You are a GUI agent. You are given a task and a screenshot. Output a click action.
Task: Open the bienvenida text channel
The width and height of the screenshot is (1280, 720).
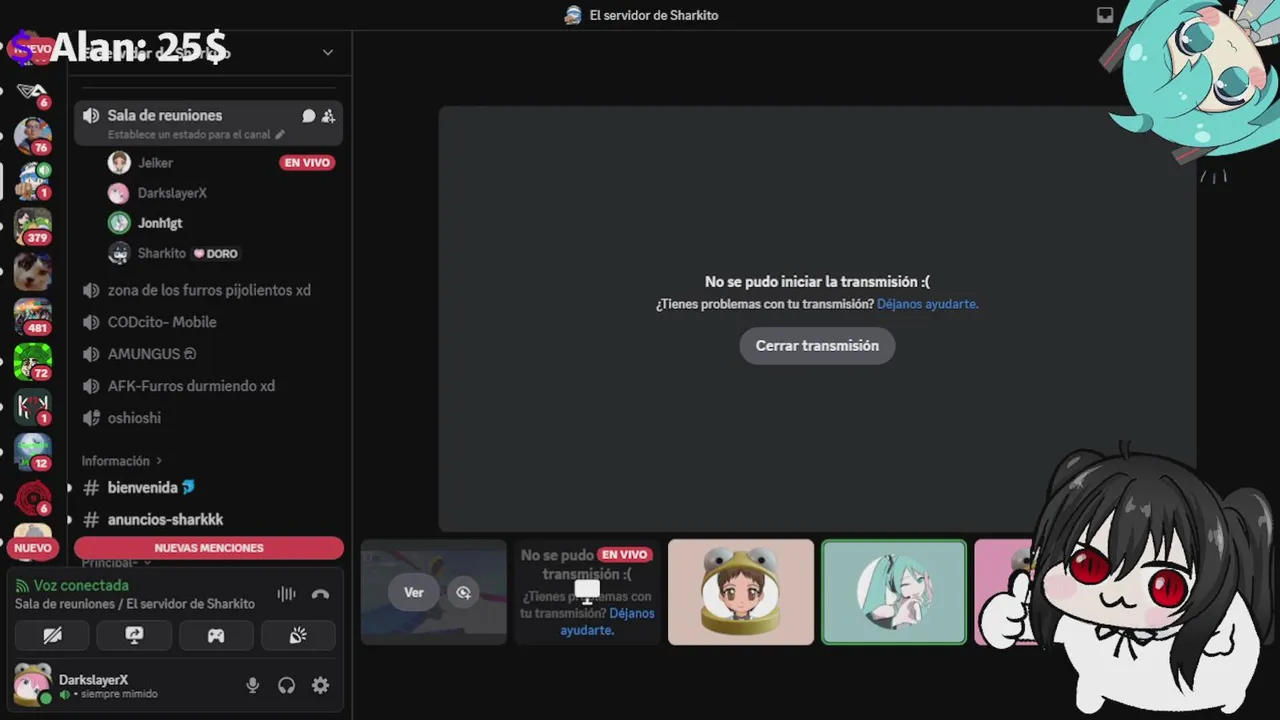208,488
